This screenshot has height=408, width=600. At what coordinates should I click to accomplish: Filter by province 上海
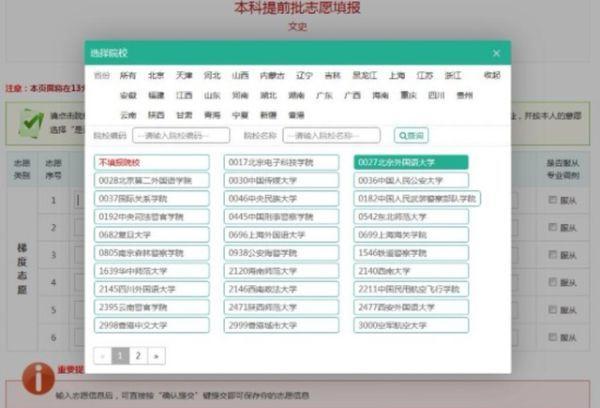pyautogui.click(x=397, y=75)
